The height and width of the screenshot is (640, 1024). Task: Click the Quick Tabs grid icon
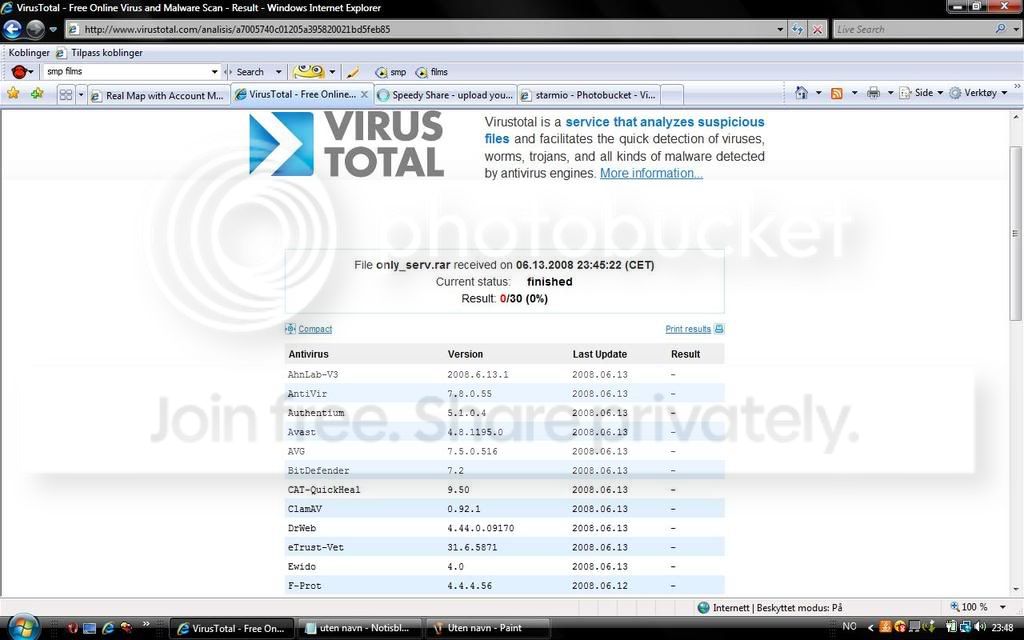[66, 95]
